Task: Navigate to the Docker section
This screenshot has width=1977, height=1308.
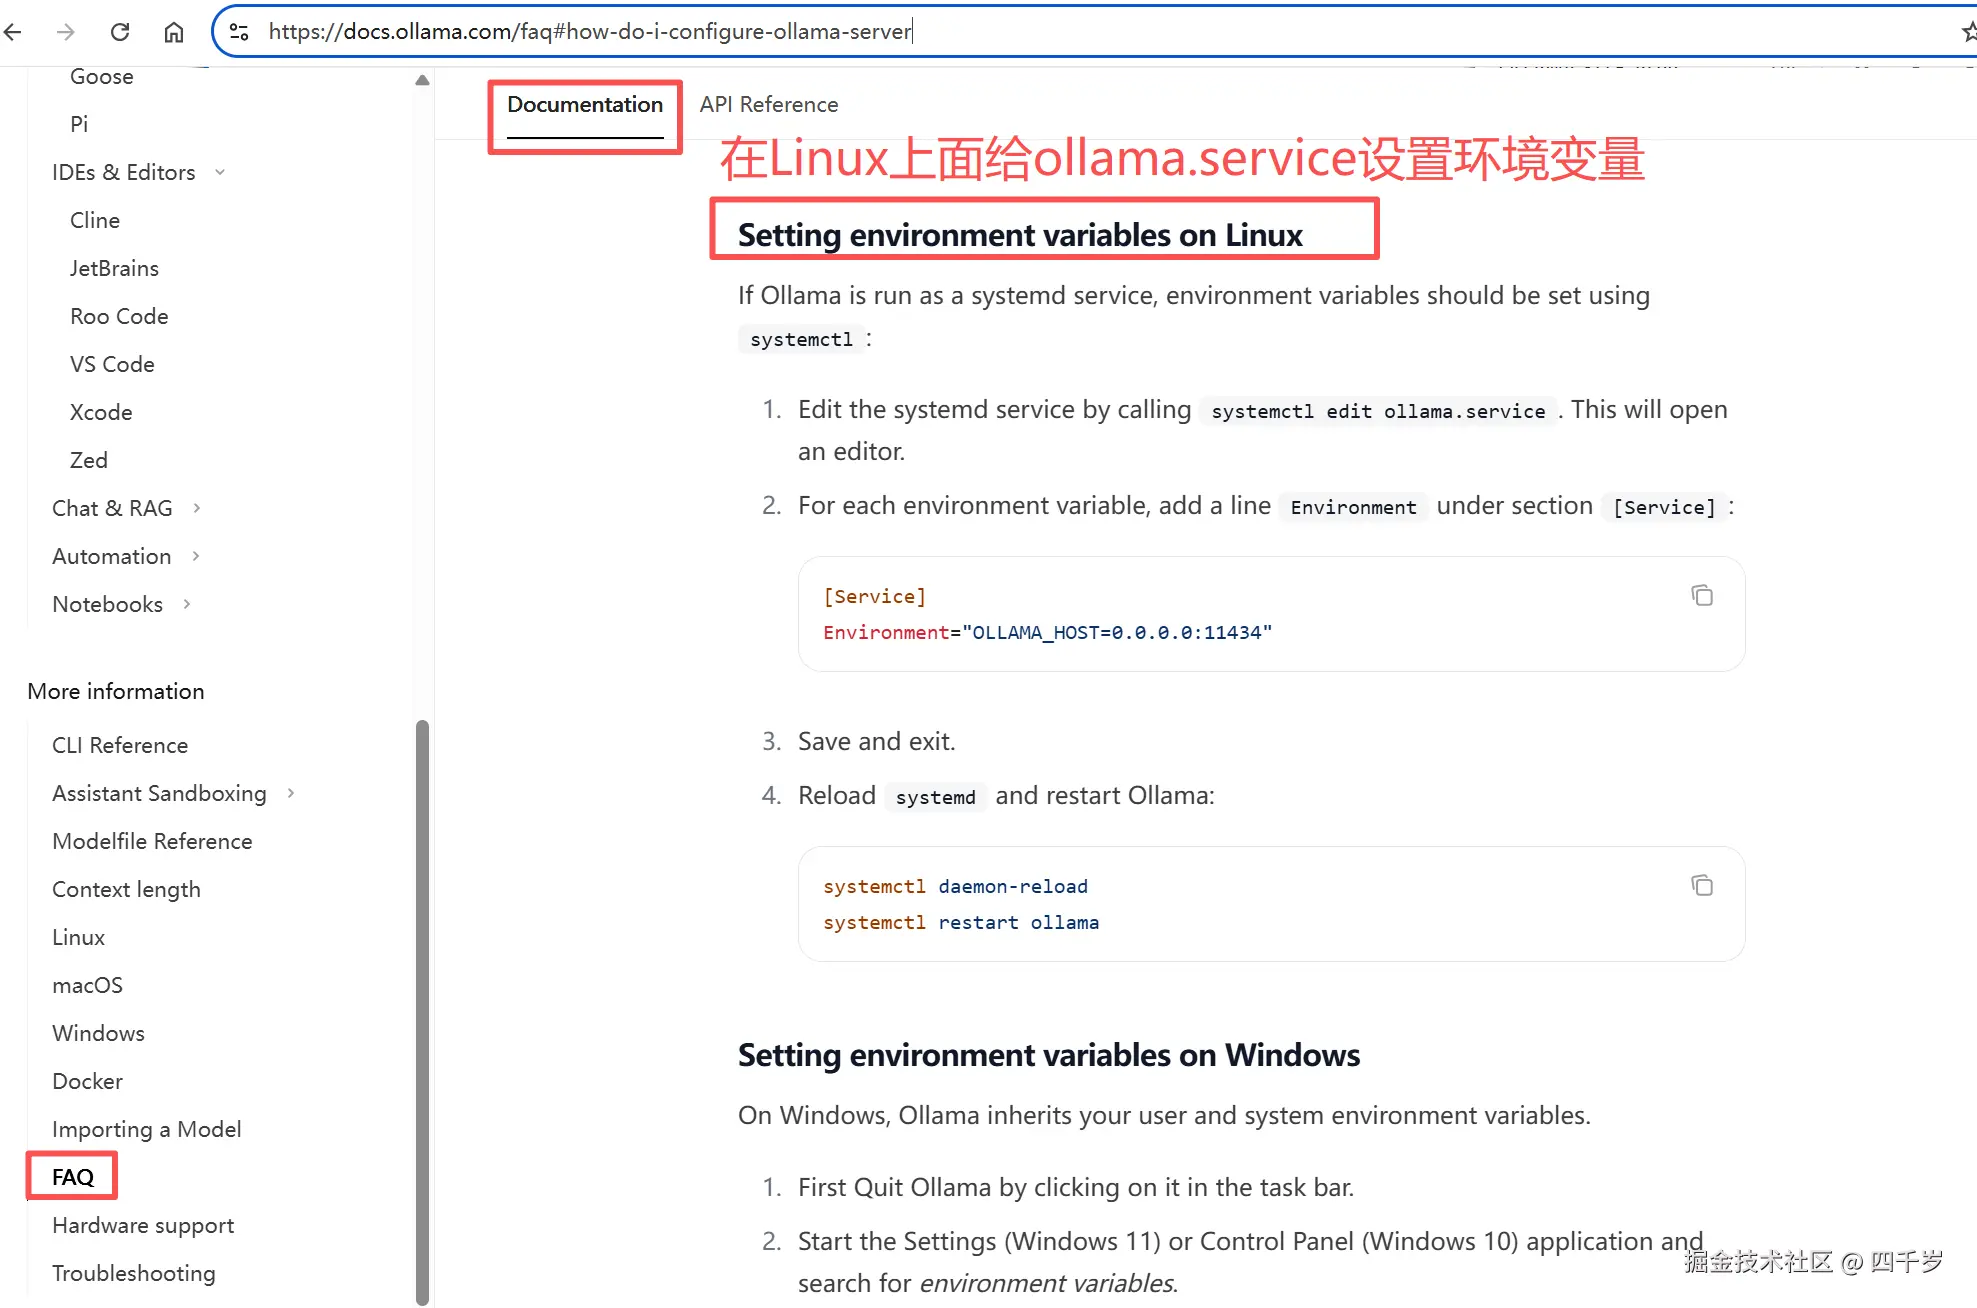Action: tap(87, 1081)
